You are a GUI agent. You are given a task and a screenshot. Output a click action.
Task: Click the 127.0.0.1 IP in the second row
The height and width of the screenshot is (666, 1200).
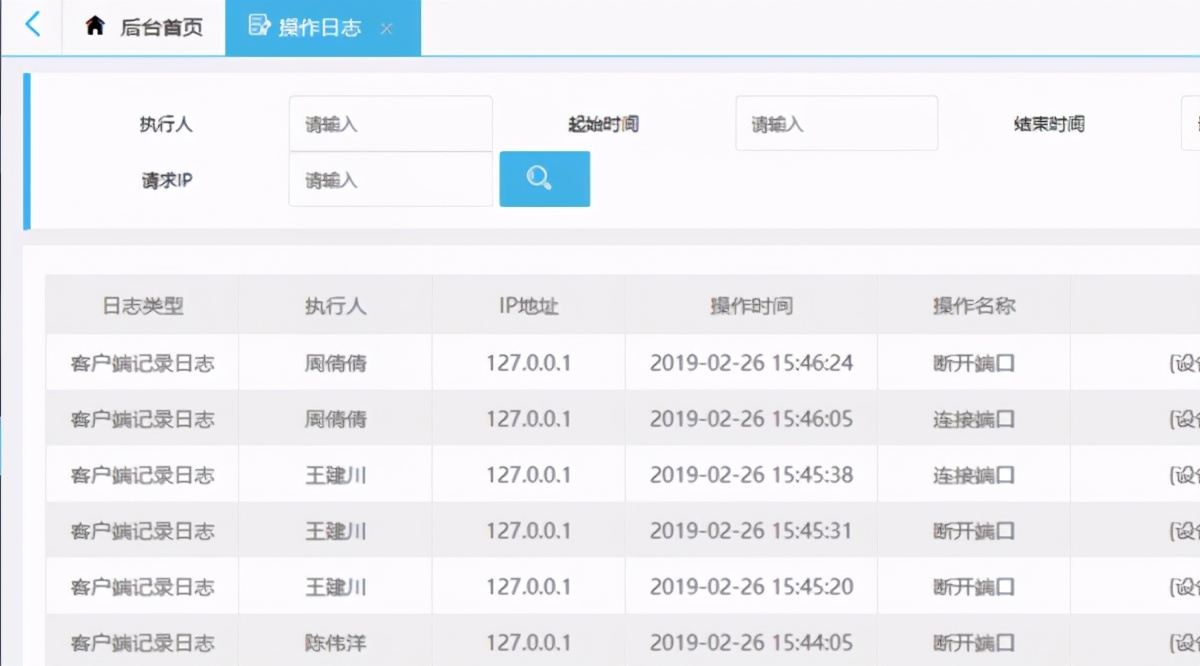(527, 418)
